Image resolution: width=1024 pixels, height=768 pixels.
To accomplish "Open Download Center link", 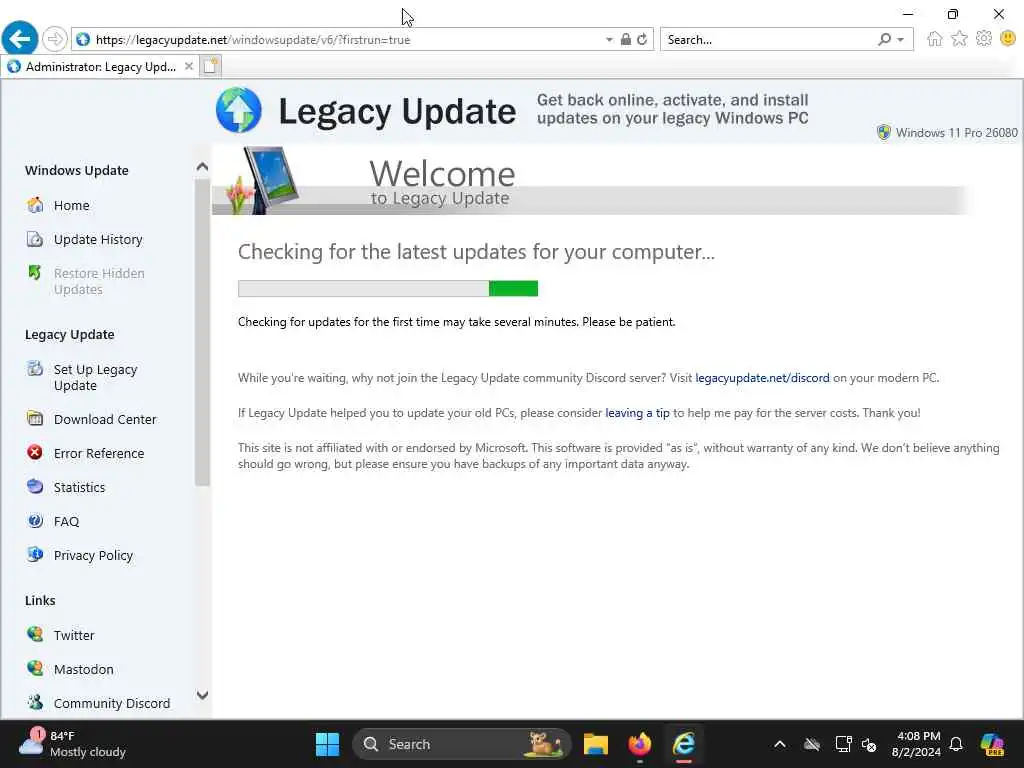I will click(105, 419).
